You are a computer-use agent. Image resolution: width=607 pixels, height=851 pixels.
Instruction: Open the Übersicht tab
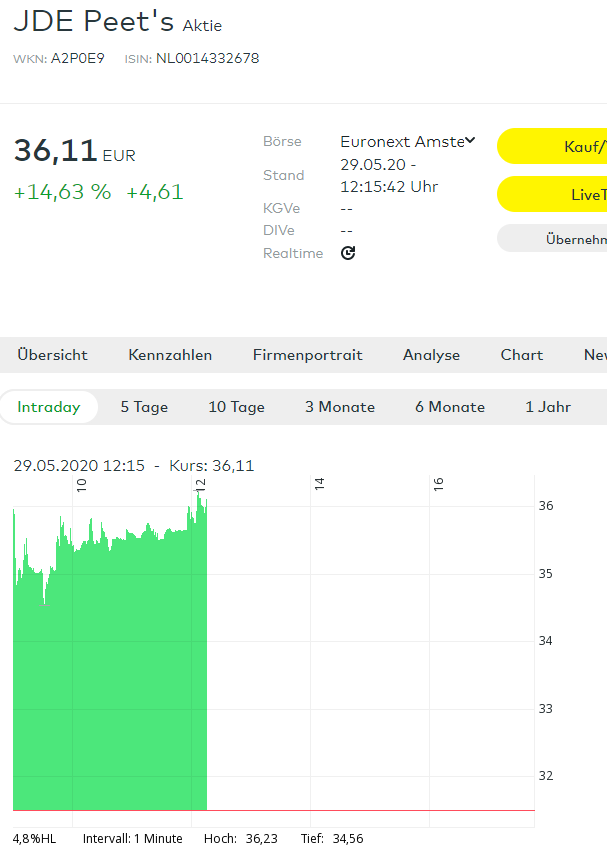(53, 355)
